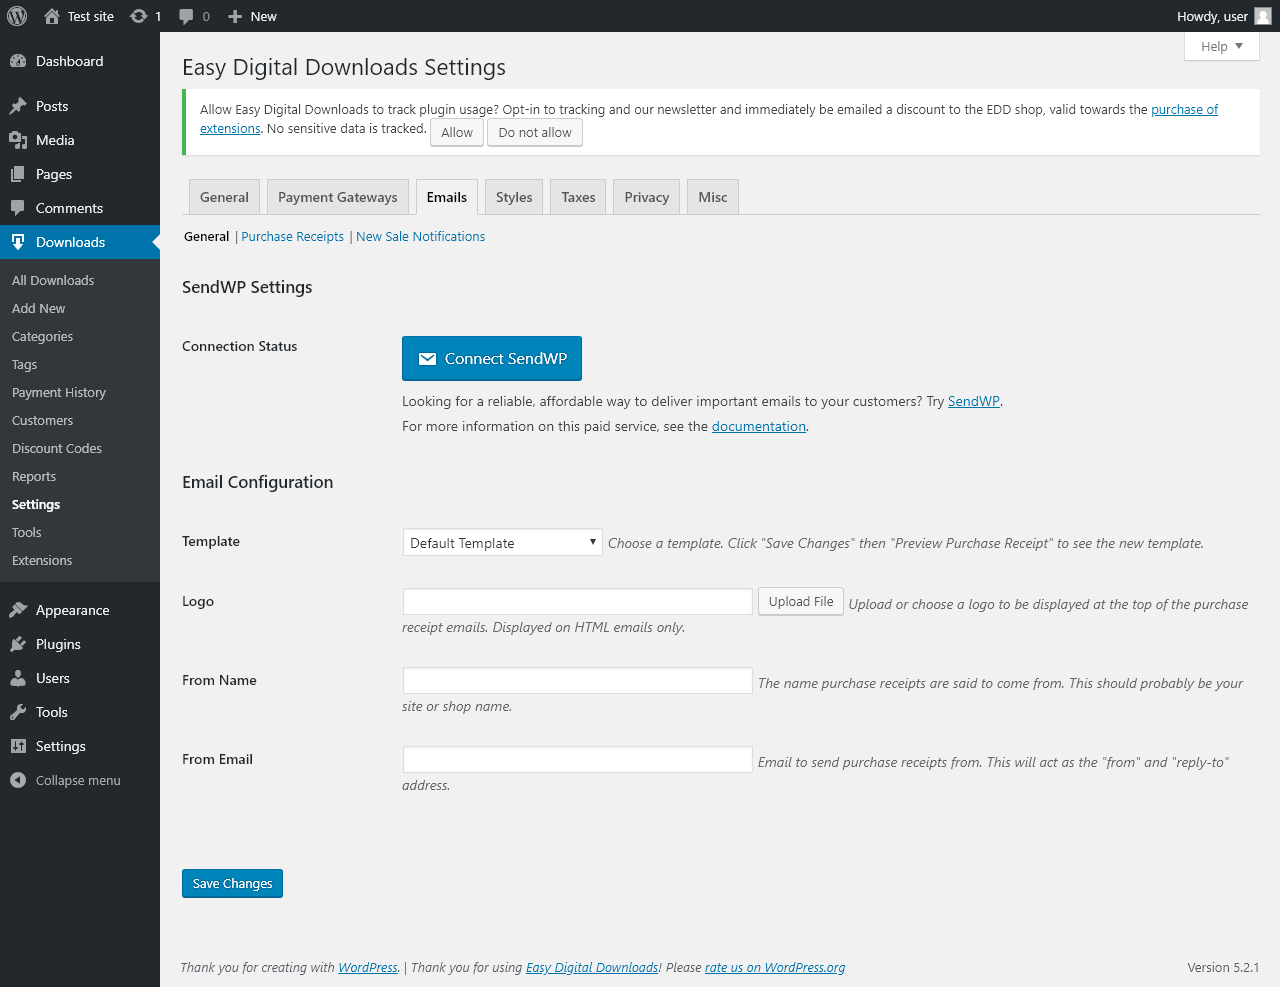Viewport: 1280px width, 987px height.
Task: Expand the Help dropdown panel
Action: click(1222, 46)
